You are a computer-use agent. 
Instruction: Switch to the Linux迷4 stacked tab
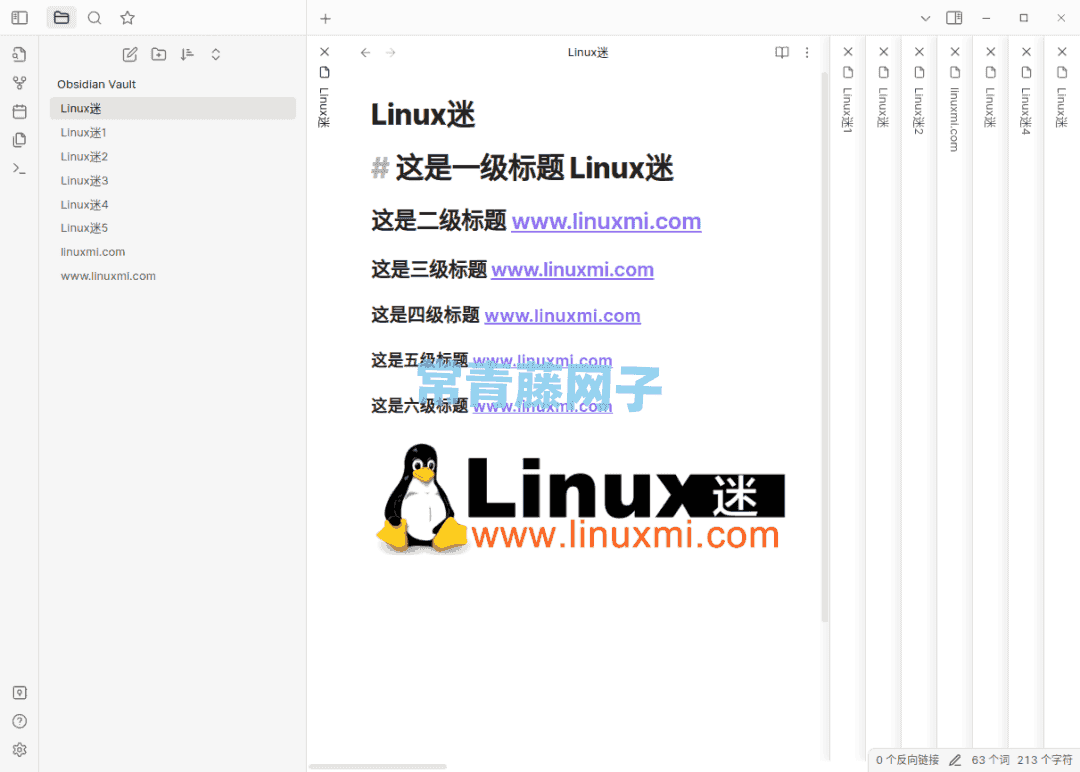pyautogui.click(x=1026, y=110)
